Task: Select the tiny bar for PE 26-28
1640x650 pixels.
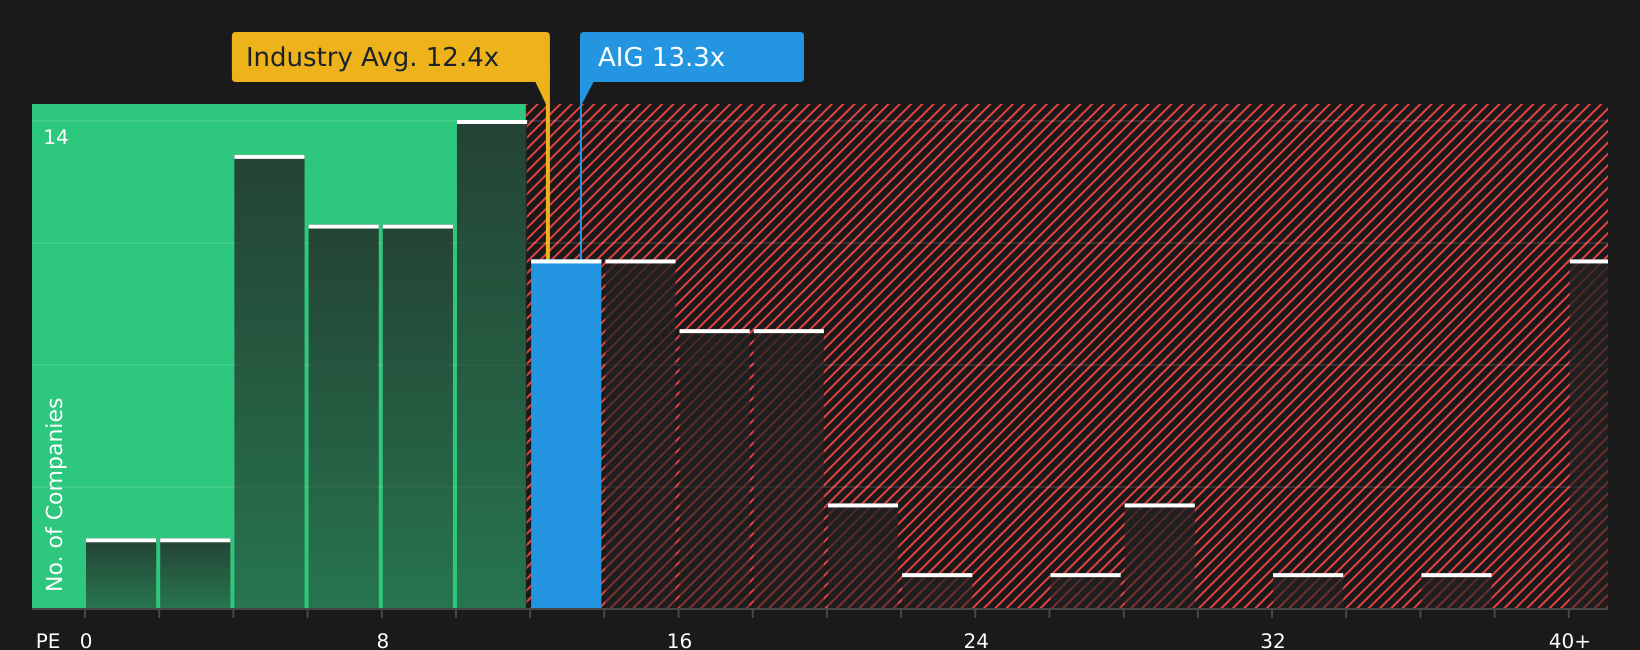Action: [1085, 591]
